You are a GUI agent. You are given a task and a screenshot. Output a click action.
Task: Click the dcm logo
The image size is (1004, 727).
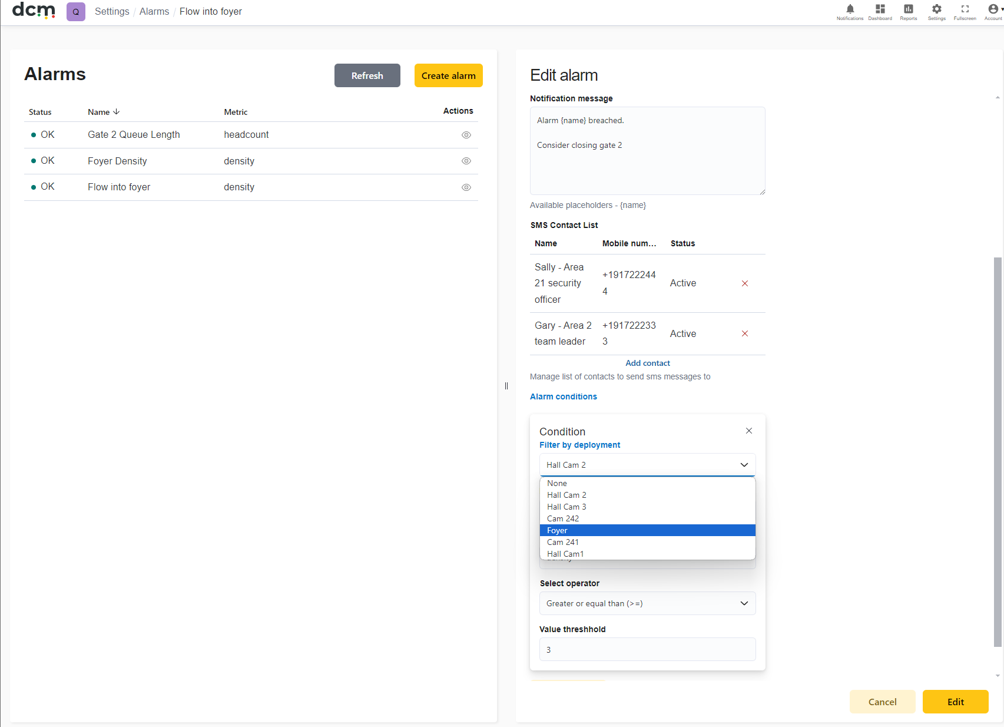[x=33, y=10]
